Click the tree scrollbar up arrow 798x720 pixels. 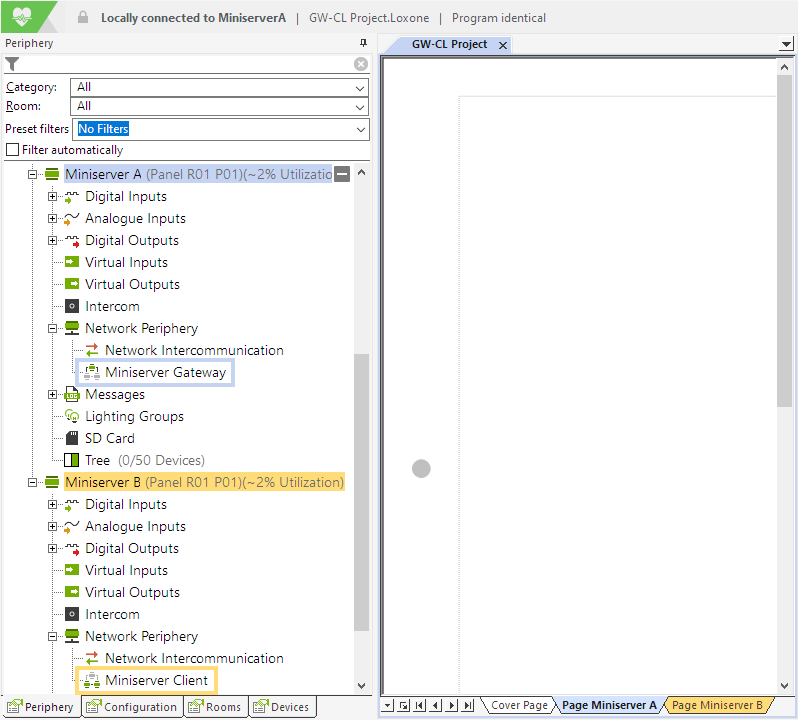361,172
